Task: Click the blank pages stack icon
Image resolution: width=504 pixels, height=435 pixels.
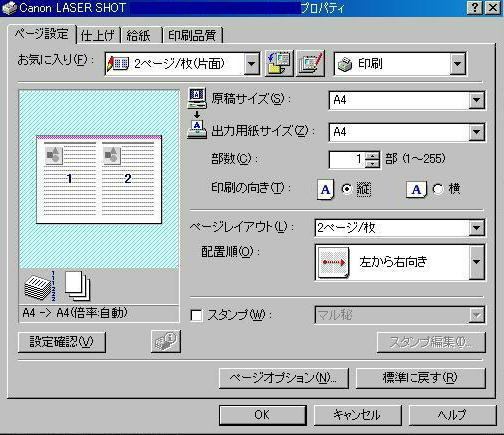Action: click(77, 286)
